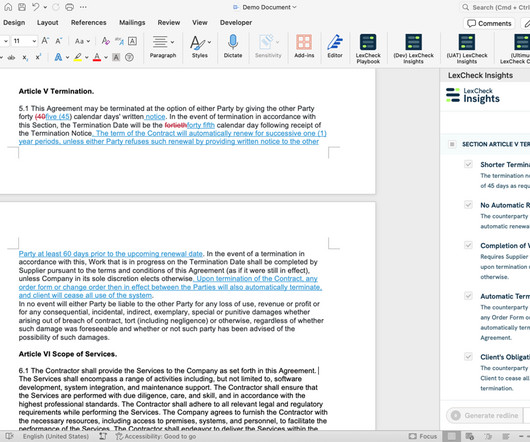
Task: Open the phonetic guide icon
Action: (x=119, y=41)
